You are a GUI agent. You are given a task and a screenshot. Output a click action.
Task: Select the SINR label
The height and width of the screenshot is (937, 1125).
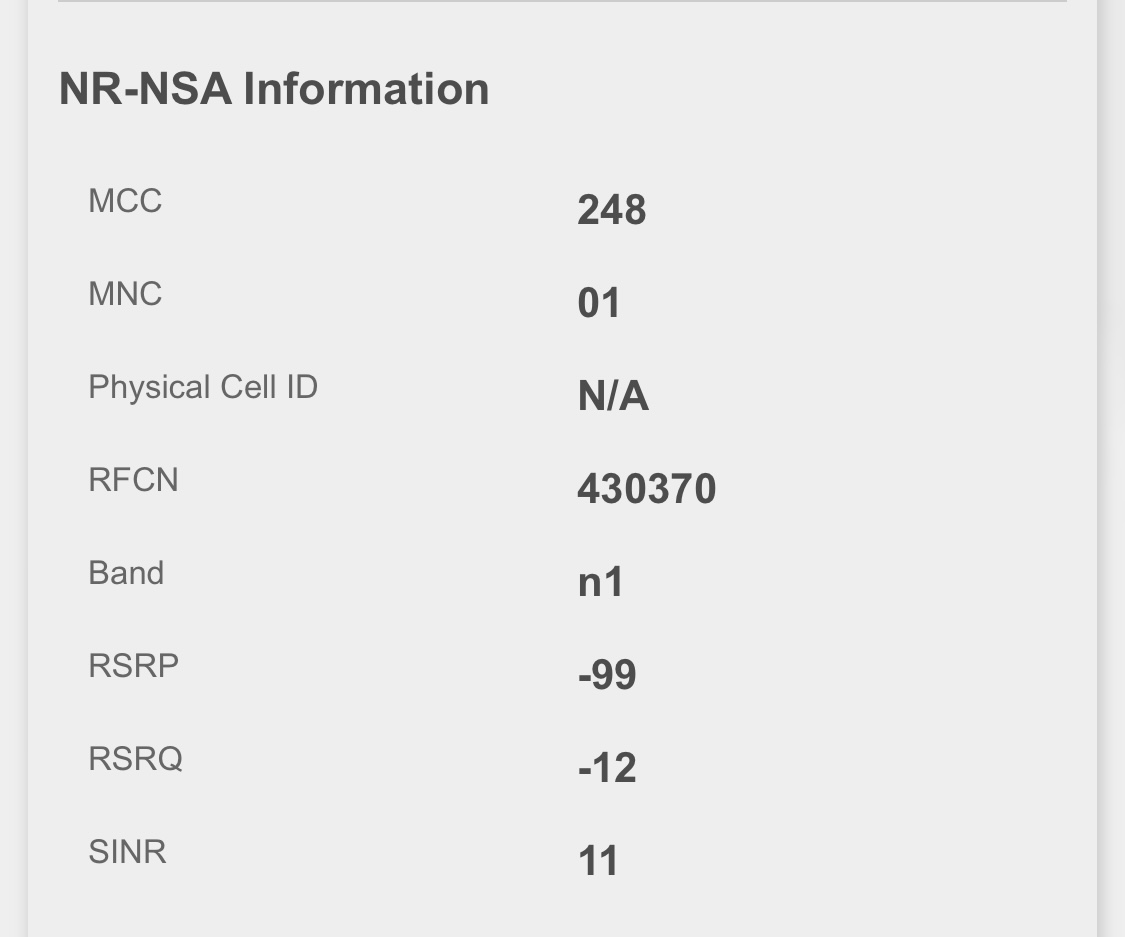pos(127,852)
